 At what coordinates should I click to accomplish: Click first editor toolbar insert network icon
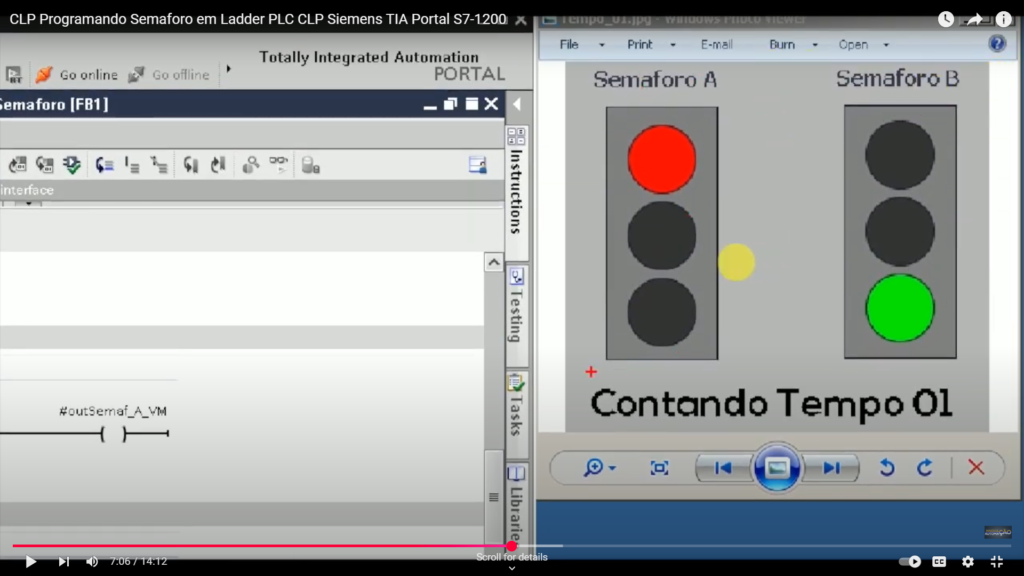[x=18, y=165]
